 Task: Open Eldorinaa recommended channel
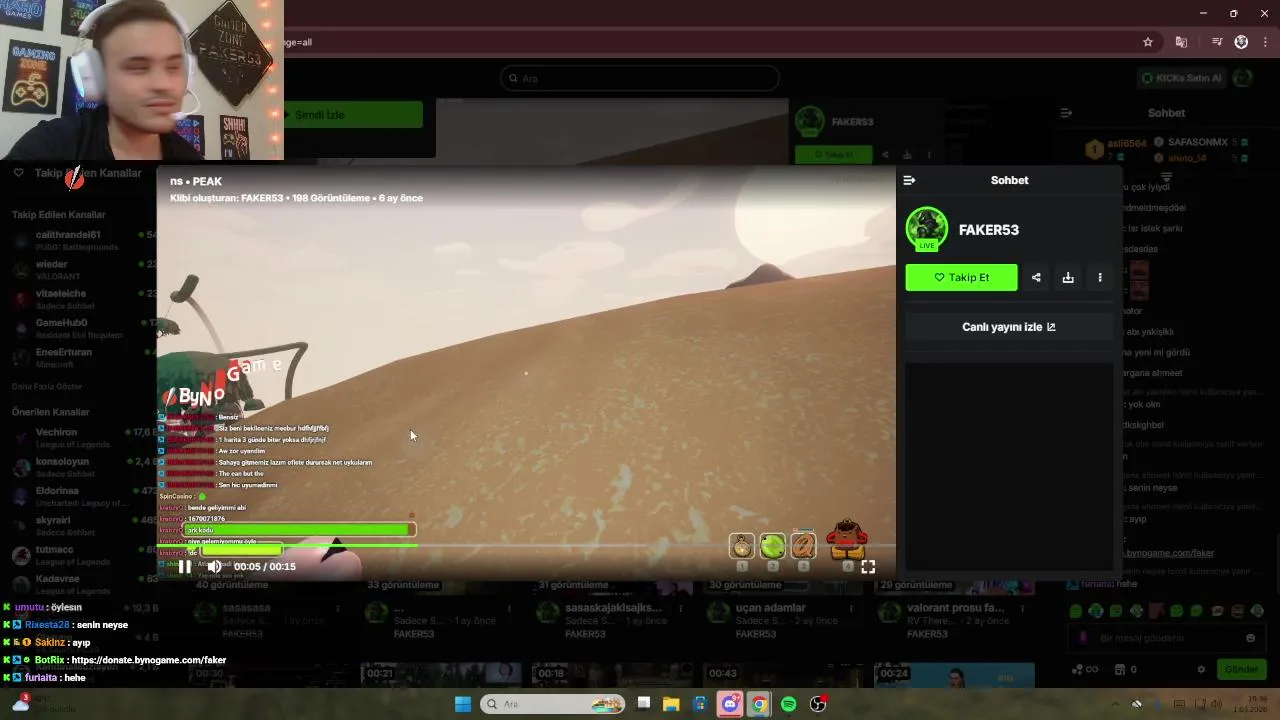click(80, 496)
